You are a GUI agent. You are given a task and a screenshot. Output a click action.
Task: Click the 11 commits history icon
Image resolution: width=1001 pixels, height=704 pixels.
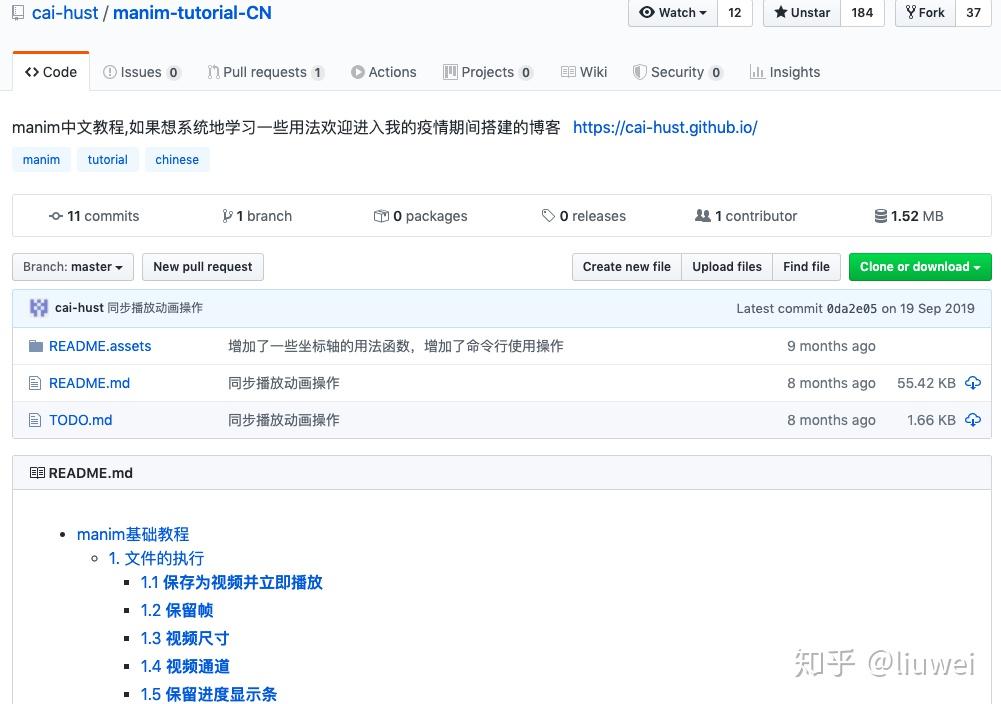(x=56, y=216)
